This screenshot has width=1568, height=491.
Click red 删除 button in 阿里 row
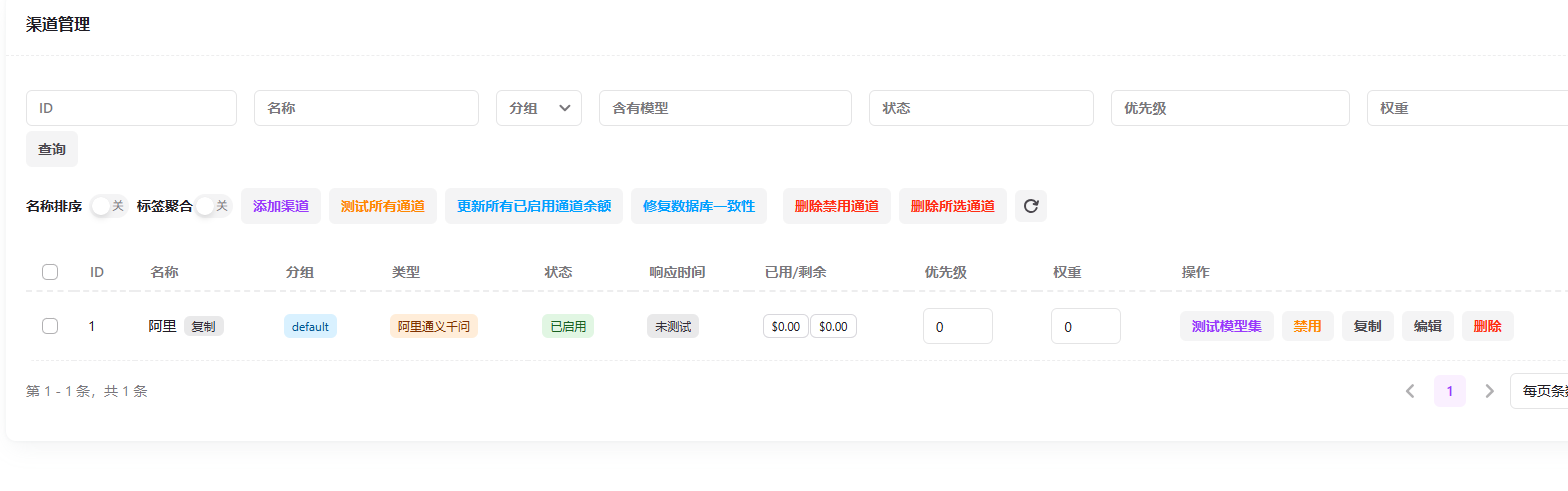(x=1488, y=326)
